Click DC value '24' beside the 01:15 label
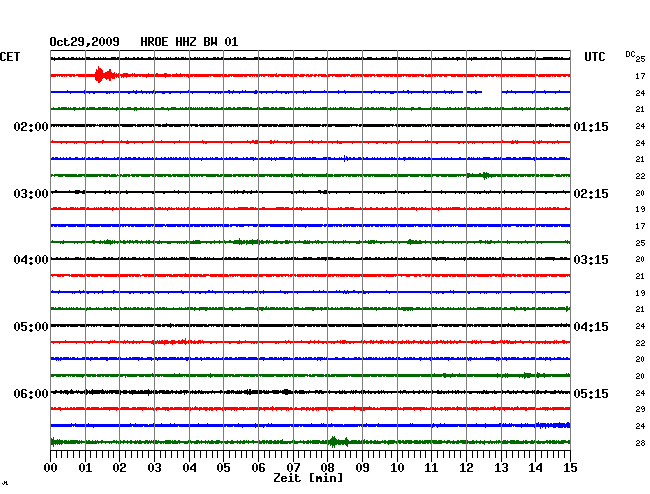This screenshot has width=650, height=494. pos(640,126)
